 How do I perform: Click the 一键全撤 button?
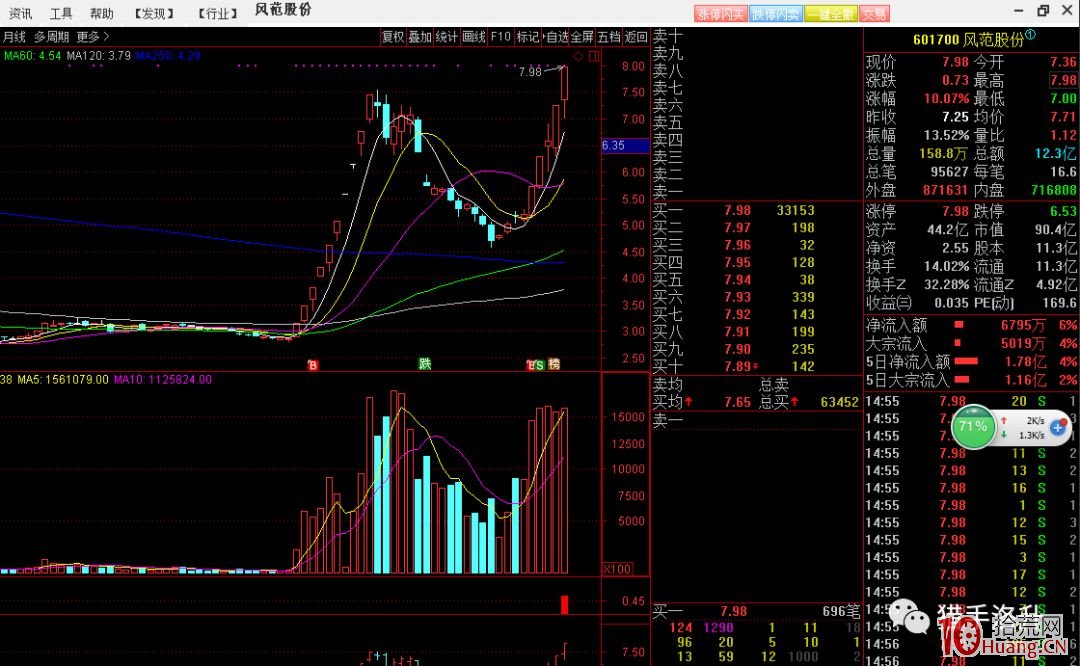[x=830, y=13]
